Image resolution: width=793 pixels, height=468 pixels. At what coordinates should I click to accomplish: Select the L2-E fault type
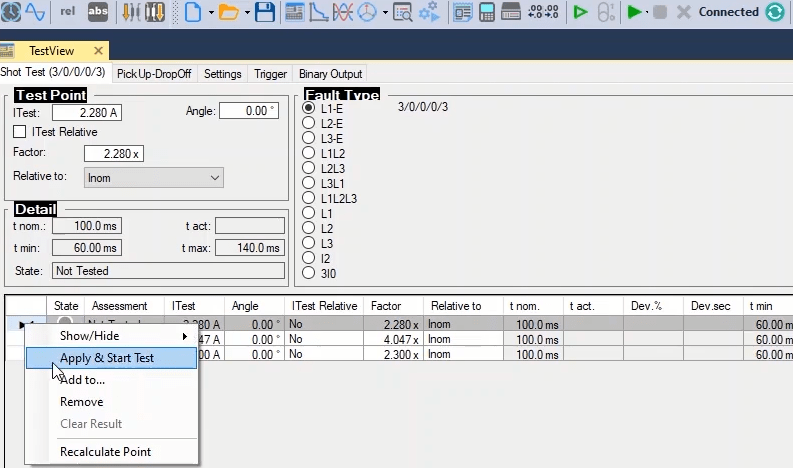[309, 123]
